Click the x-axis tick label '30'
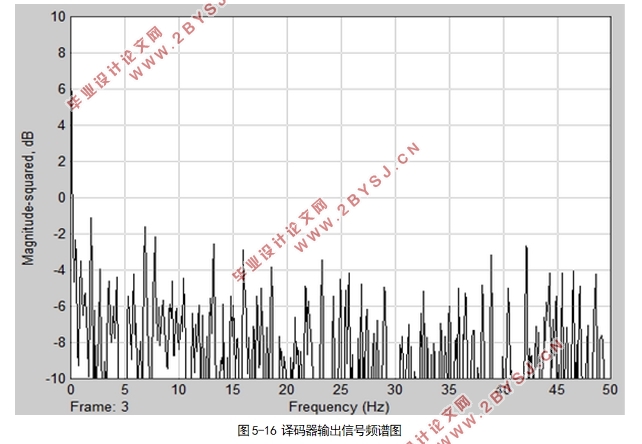Image resolution: width=642 pixels, height=444 pixels. 395,390
